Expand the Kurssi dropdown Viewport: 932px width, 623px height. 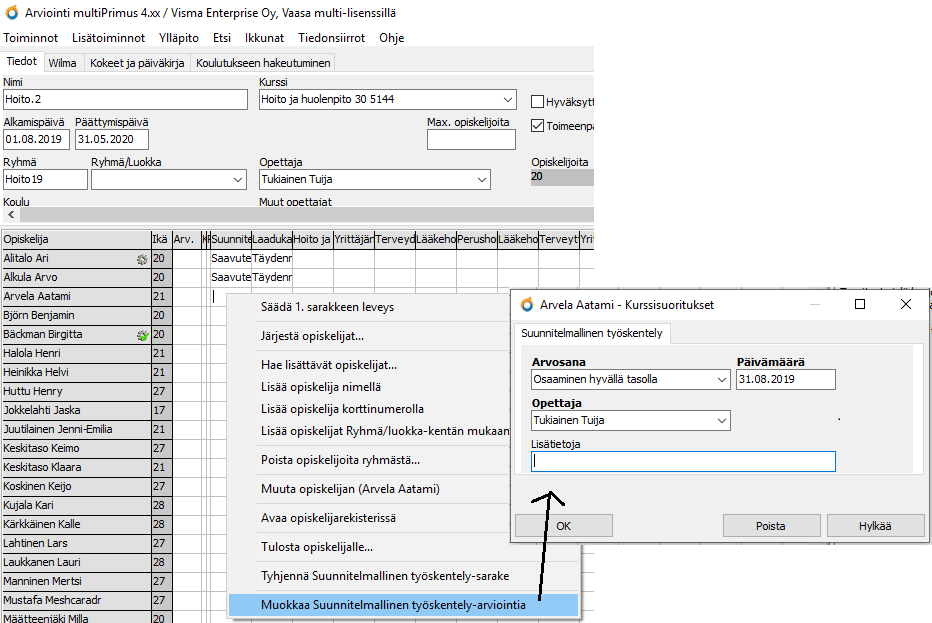coord(507,100)
